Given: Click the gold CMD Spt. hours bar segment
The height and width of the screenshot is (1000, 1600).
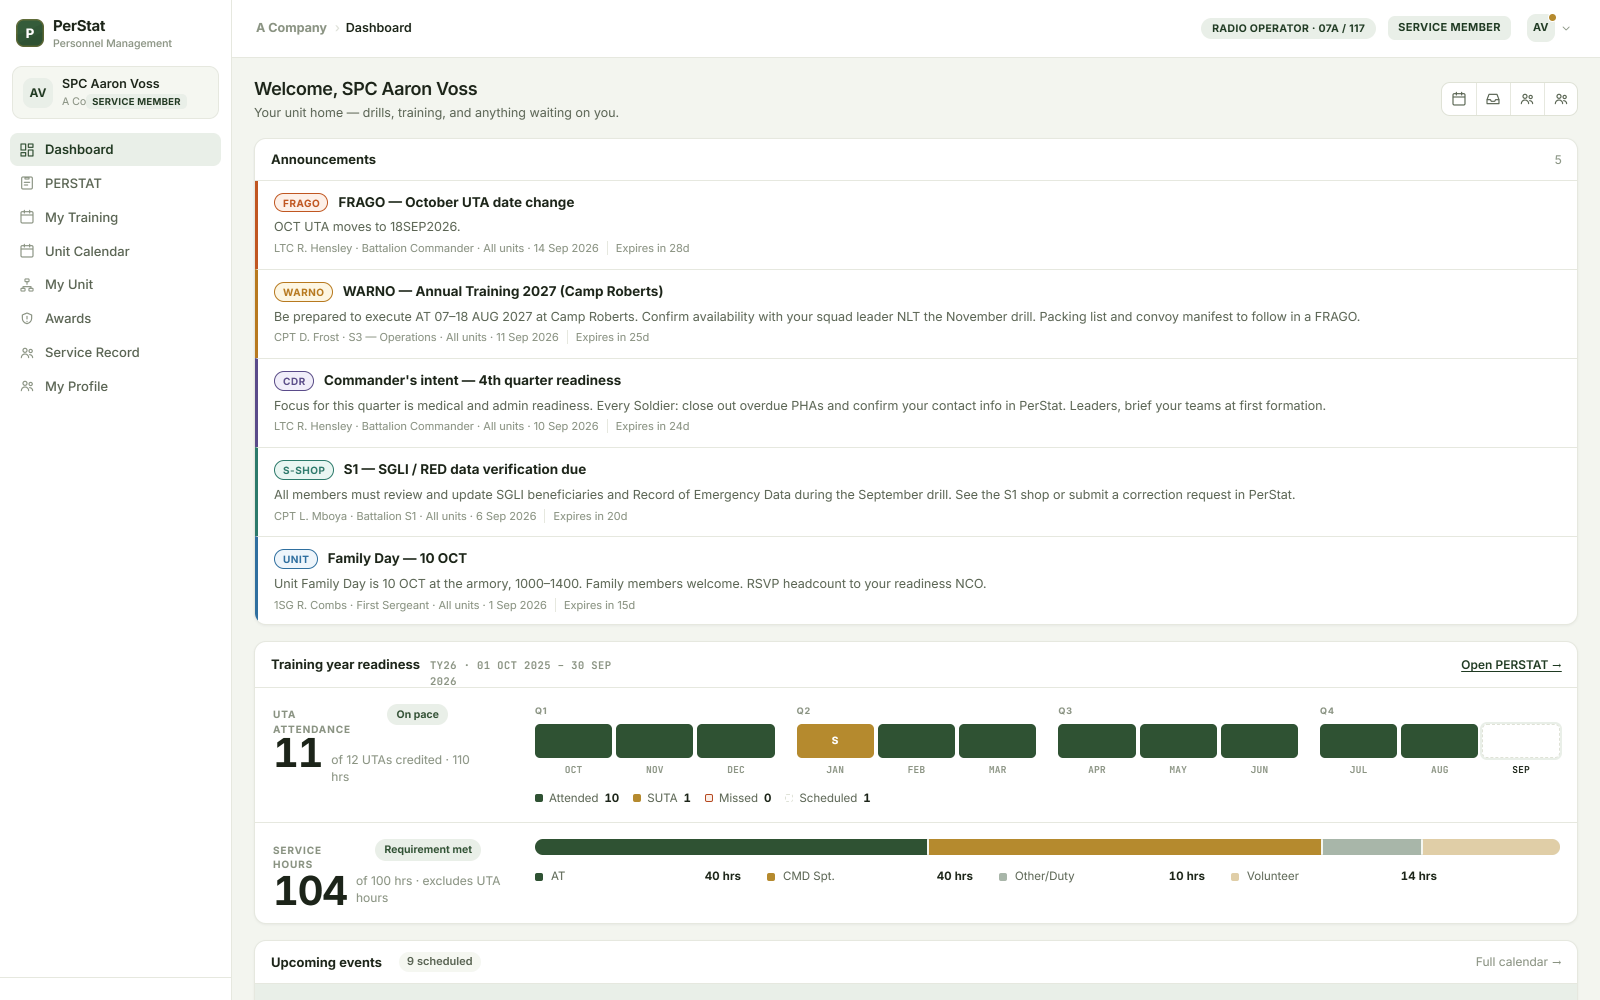Looking at the screenshot, I should [x=1125, y=847].
